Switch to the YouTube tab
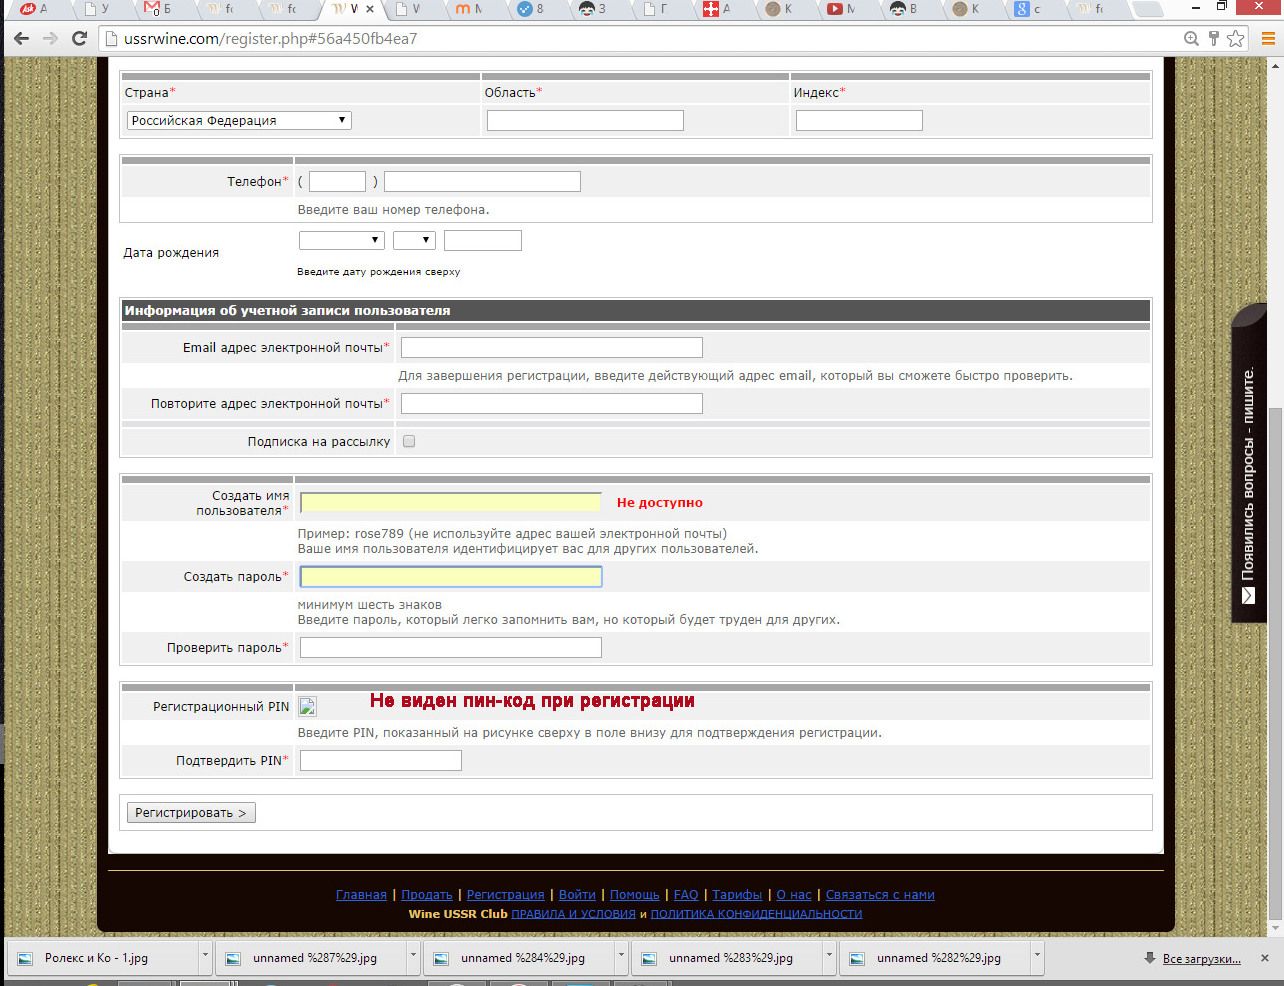 840,9
